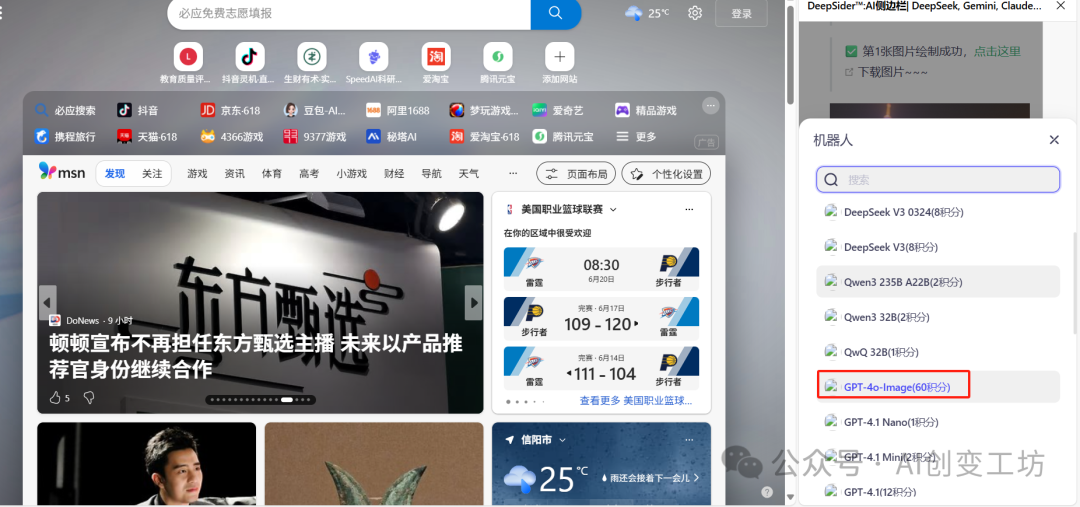Click the help question mark icon

(x=767, y=492)
